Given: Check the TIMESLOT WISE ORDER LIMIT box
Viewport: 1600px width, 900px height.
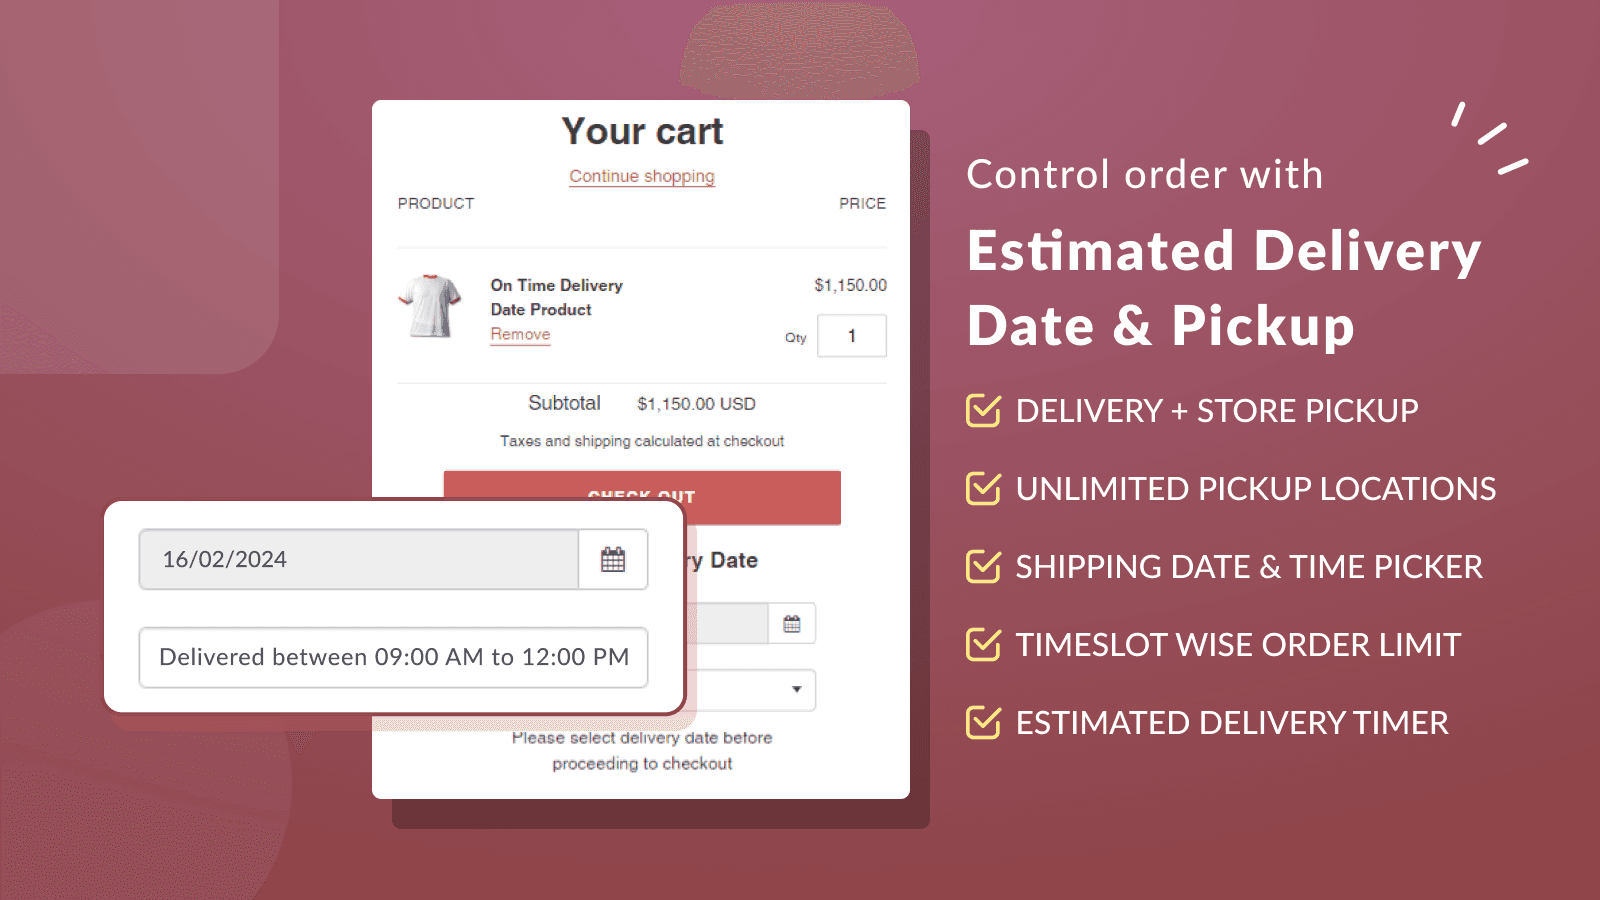Looking at the screenshot, I should (984, 644).
